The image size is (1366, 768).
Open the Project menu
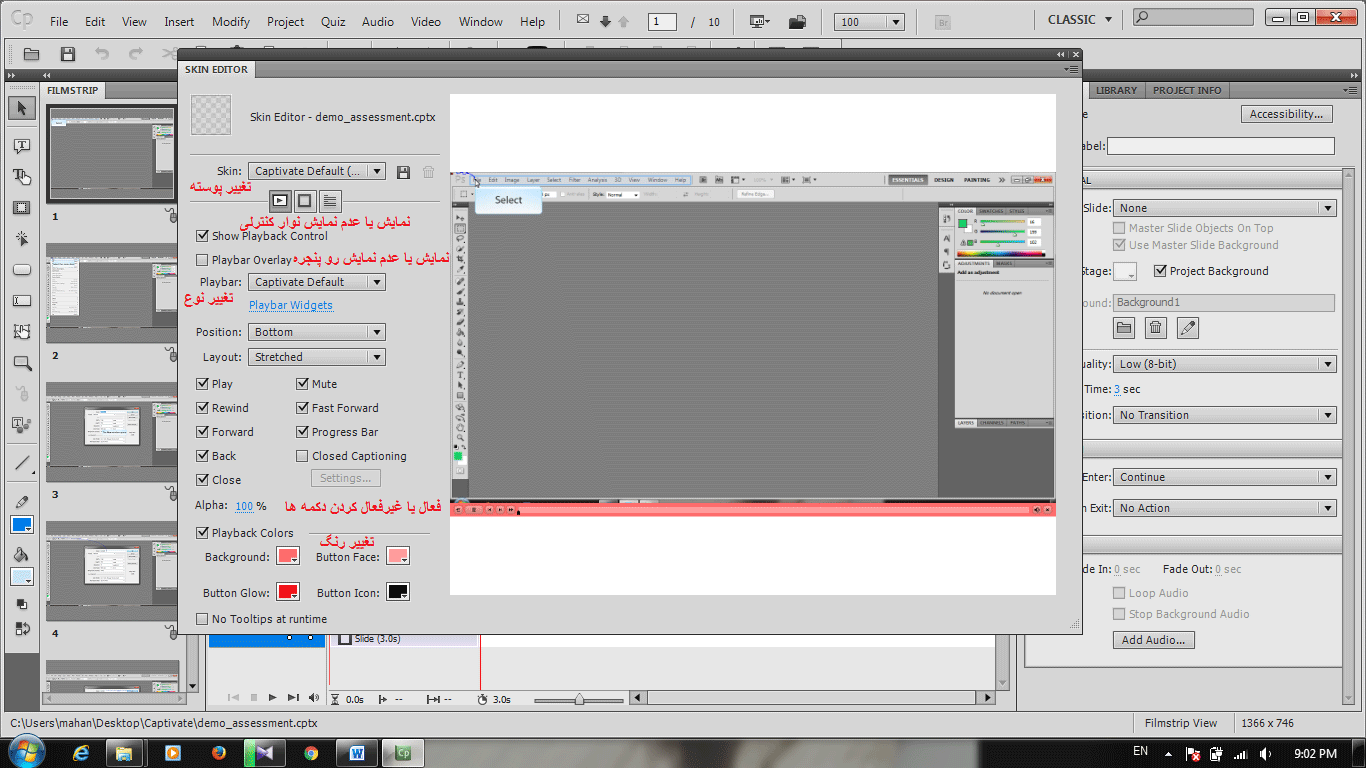click(285, 21)
